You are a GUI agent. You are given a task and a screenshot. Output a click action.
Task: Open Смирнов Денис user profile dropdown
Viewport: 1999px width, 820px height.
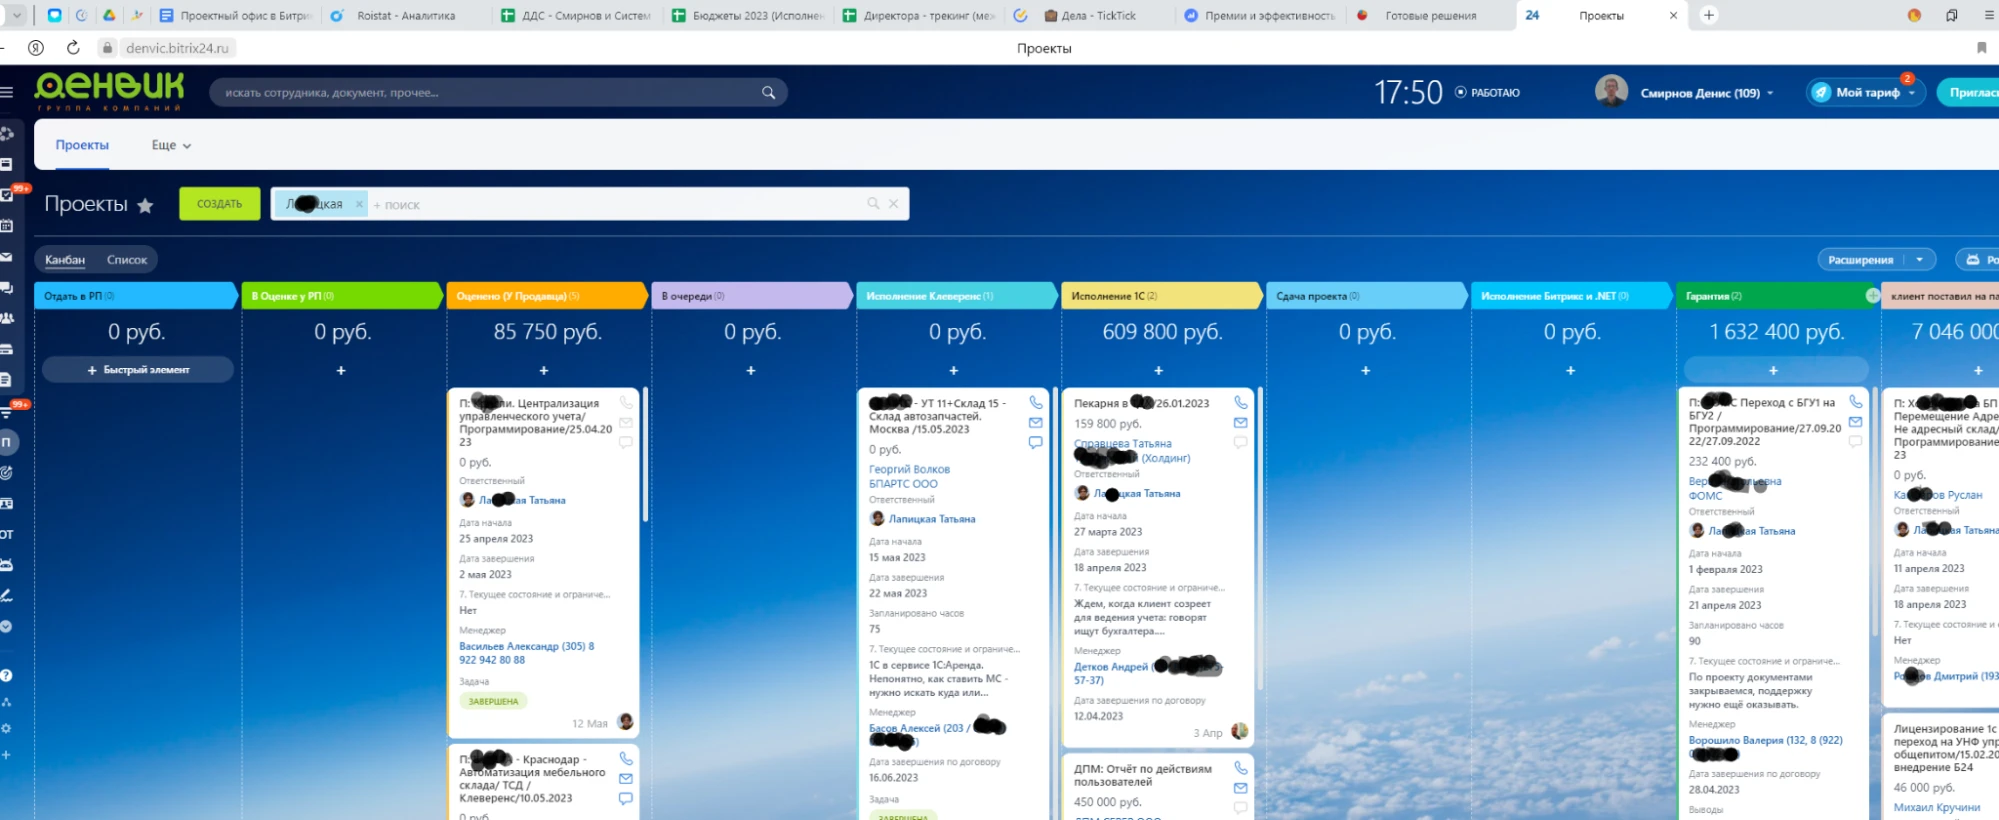[x=1706, y=93]
